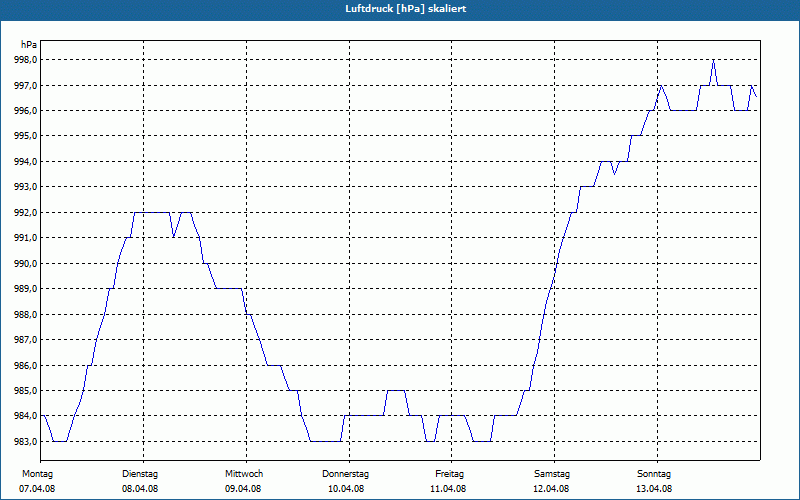Click the 989,0 axis value

click(x=25, y=289)
